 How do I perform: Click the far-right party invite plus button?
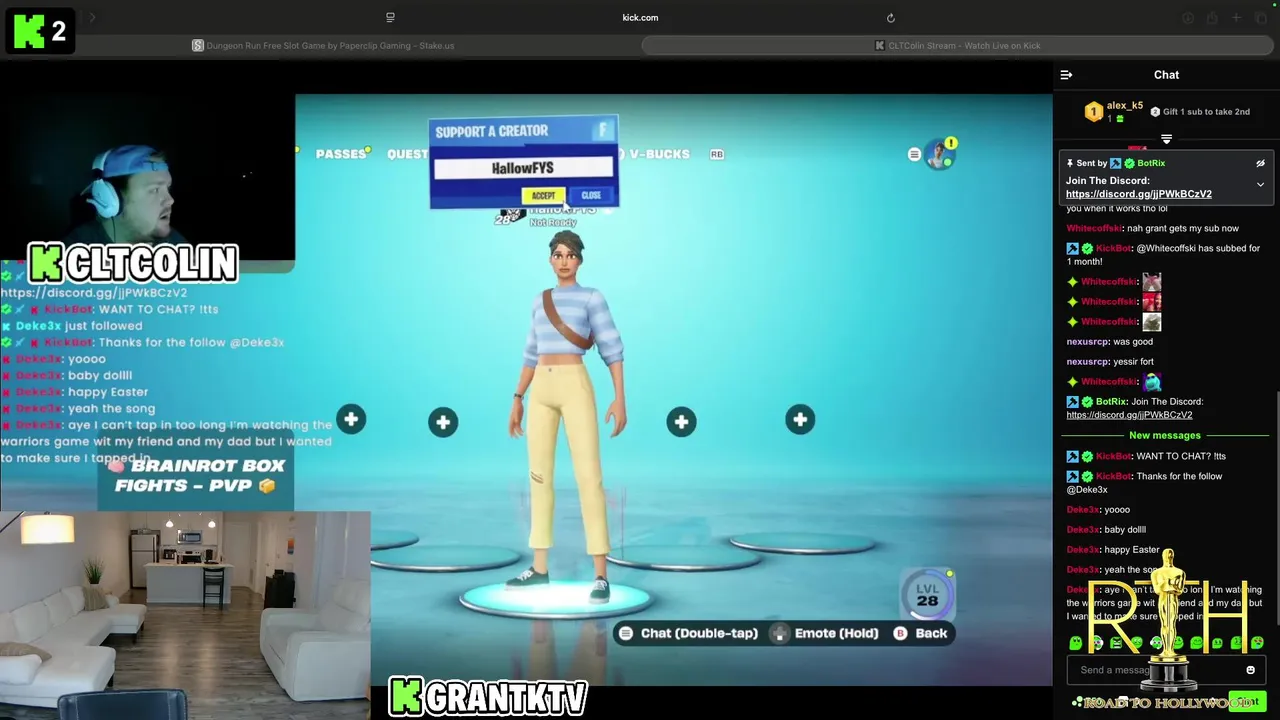click(800, 420)
